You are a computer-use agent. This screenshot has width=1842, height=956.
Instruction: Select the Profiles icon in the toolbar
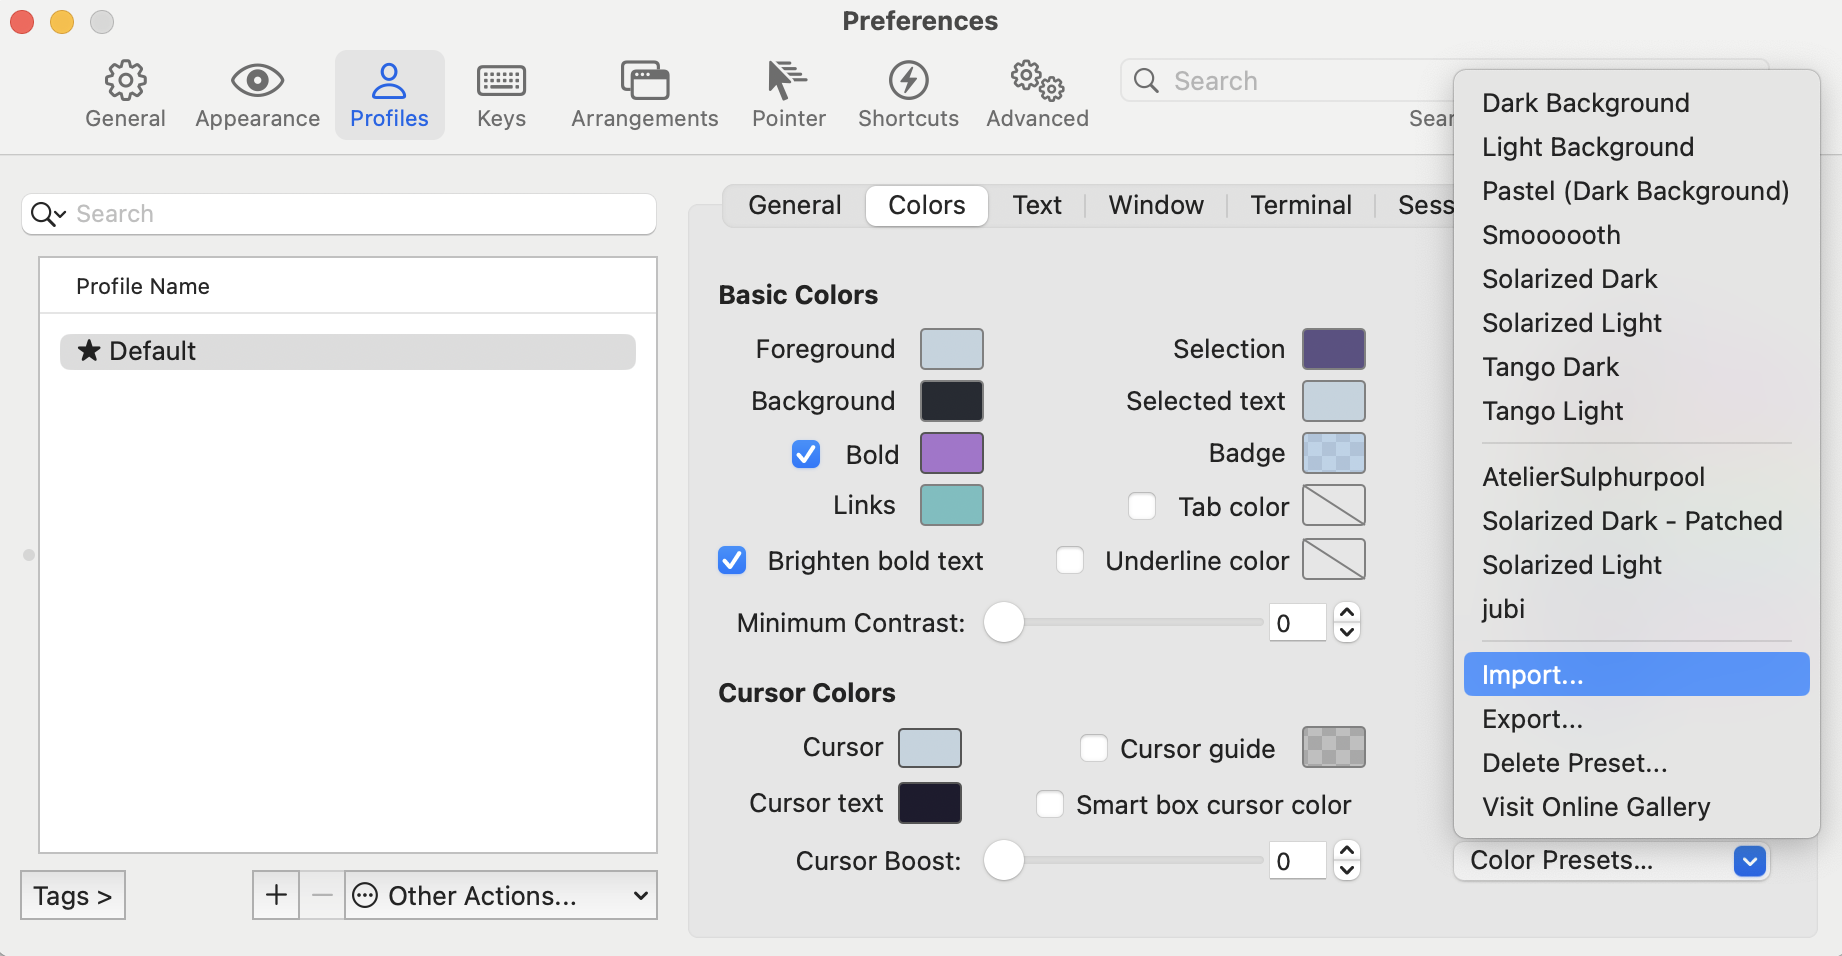(x=389, y=94)
